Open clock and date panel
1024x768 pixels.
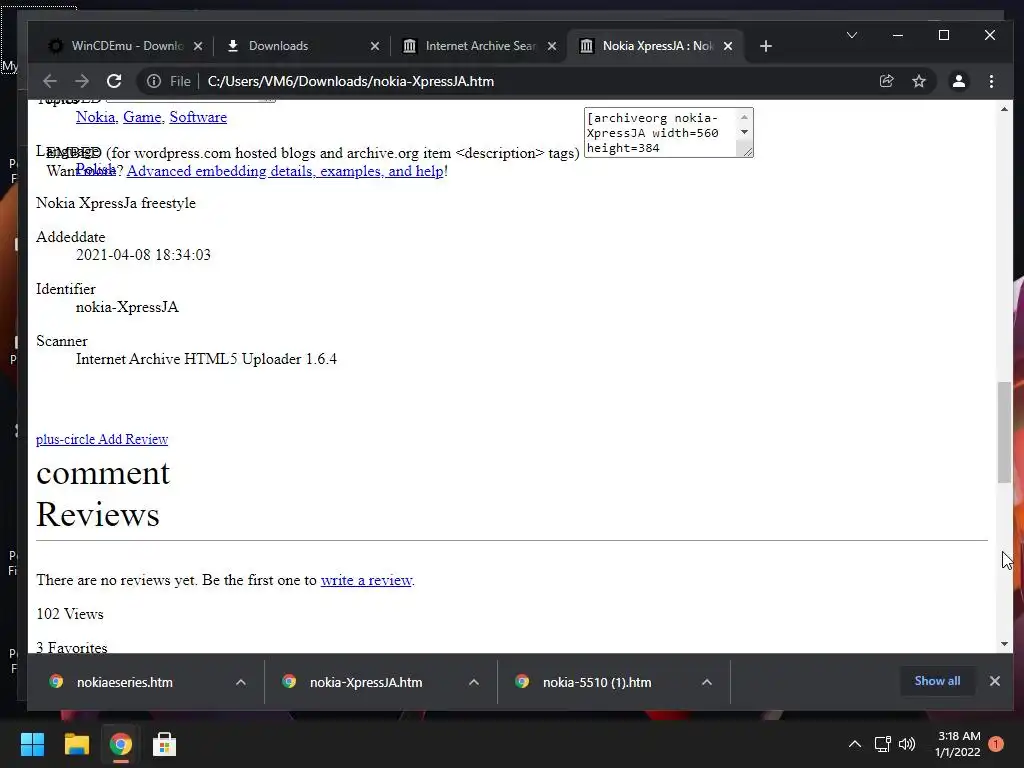pos(958,744)
